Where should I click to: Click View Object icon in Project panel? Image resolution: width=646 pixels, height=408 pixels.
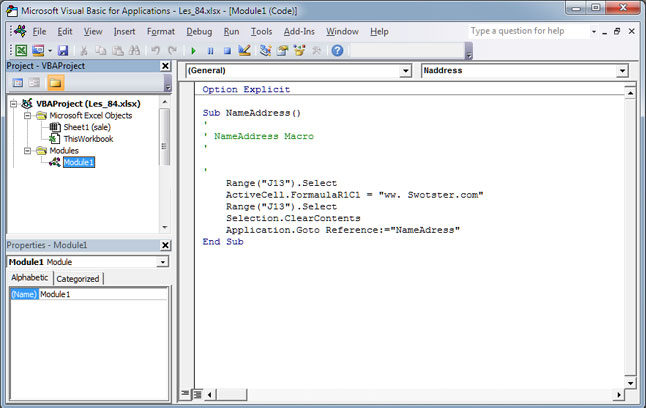(34, 83)
